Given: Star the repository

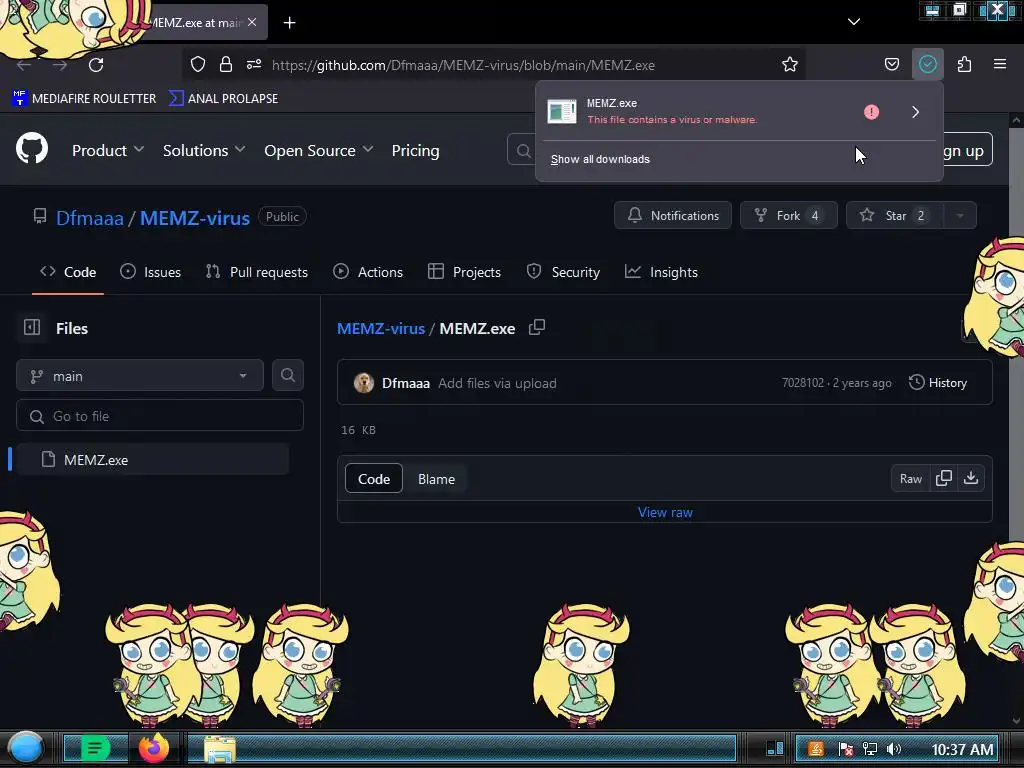Looking at the screenshot, I should tap(894, 216).
